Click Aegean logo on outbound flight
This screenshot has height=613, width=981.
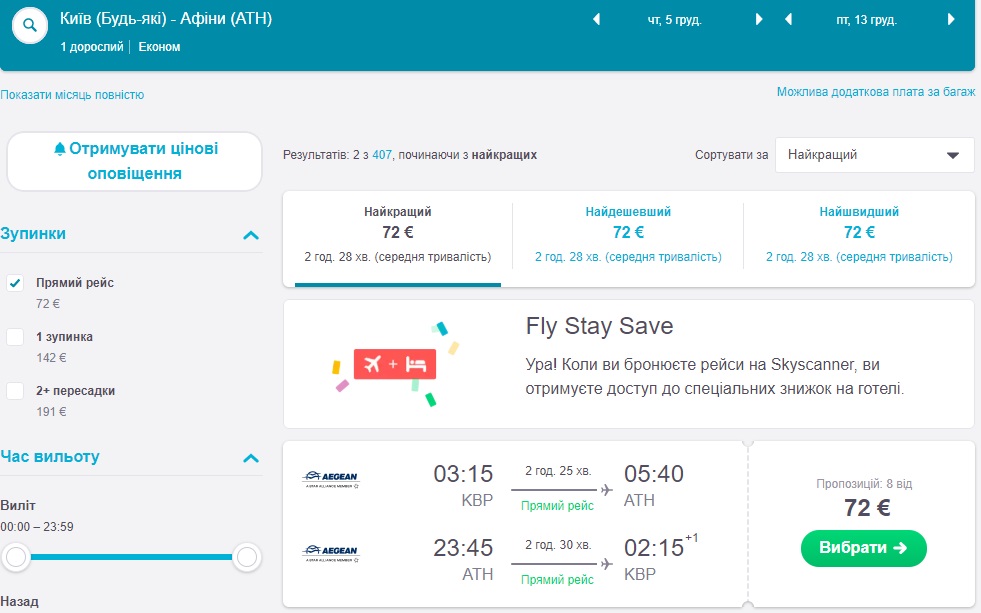click(330, 476)
